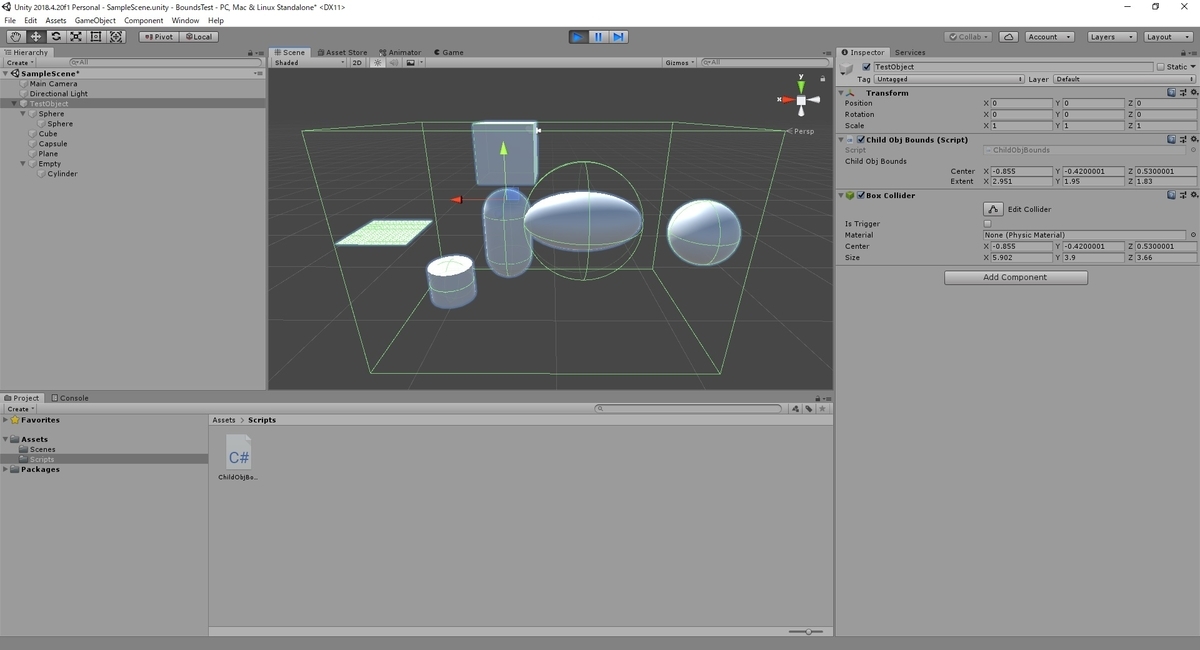Open the Layers dropdown in toolbar

point(1112,37)
